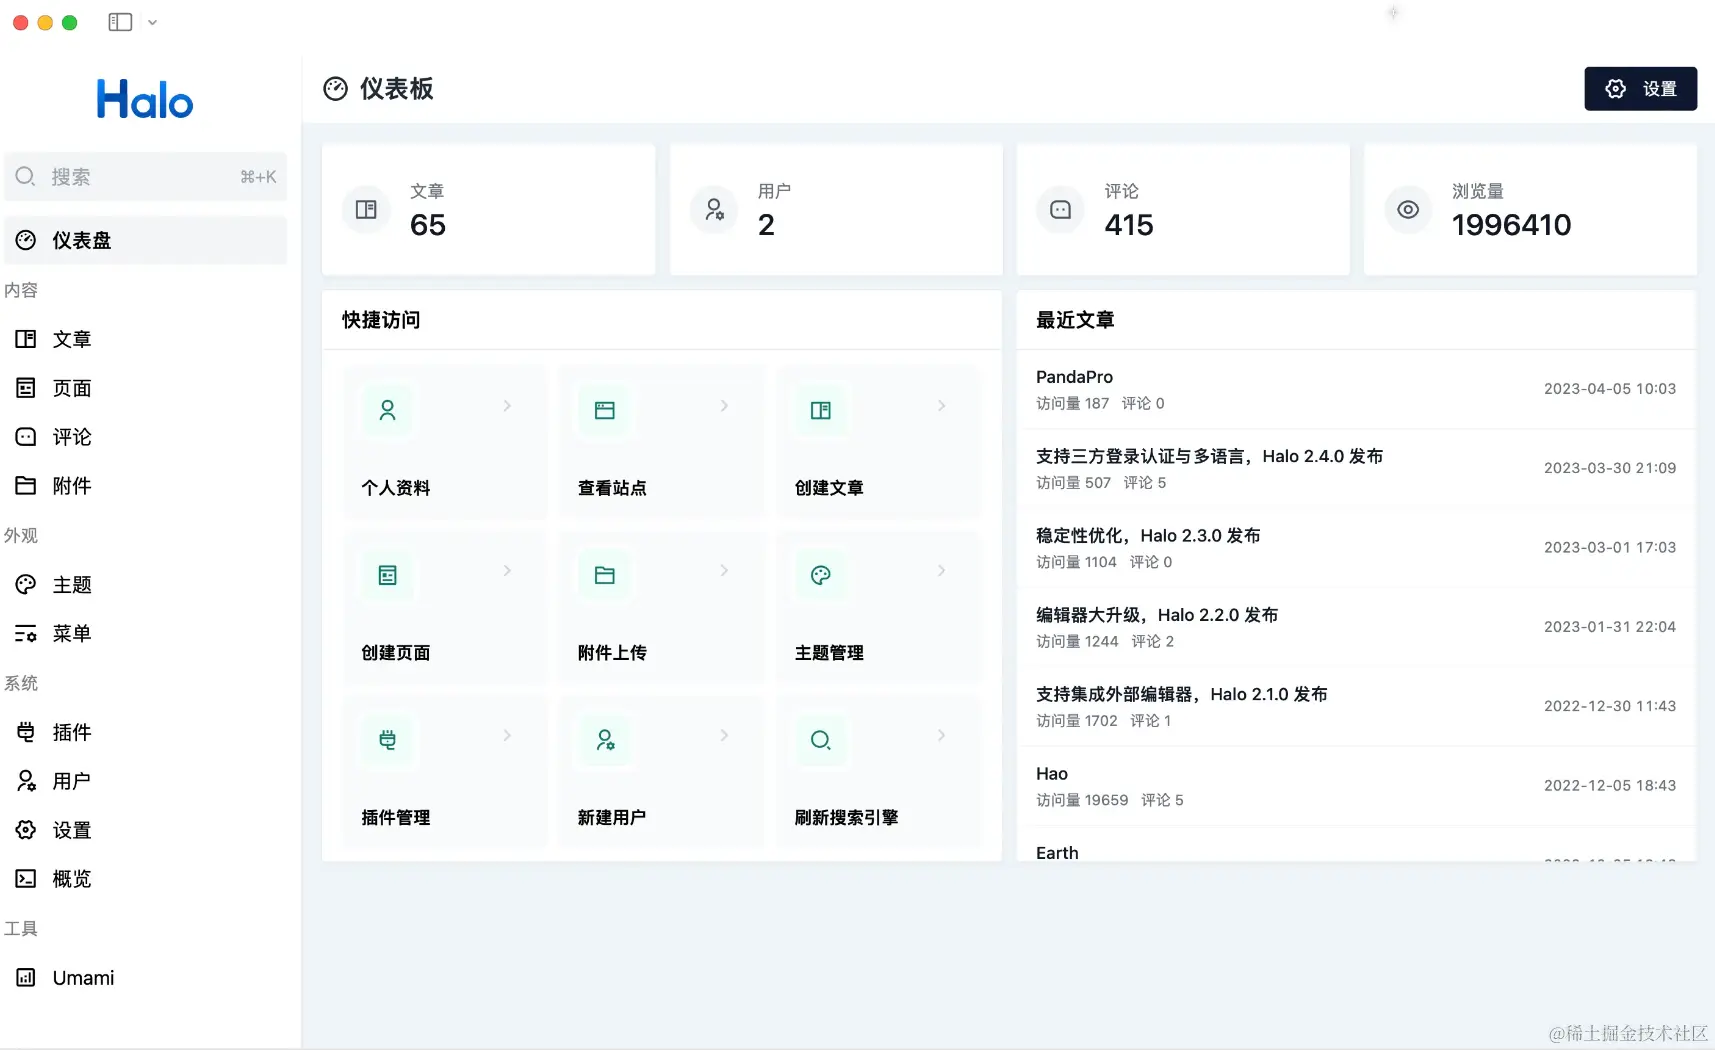The image size is (1715, 1050).
Task: Open article 稳定性优化，Halo 2.3.0 发布
Action: pos(1148,536)
